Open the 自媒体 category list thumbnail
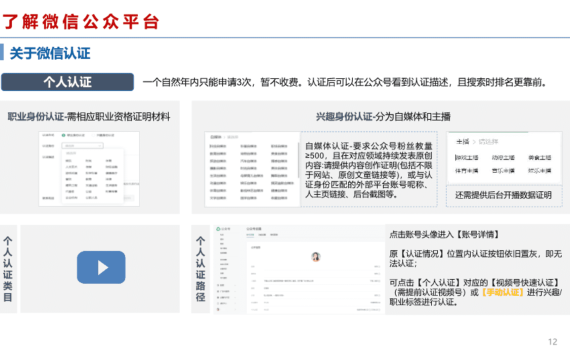This screenshot has width=570, height=360. coord(252,169)
